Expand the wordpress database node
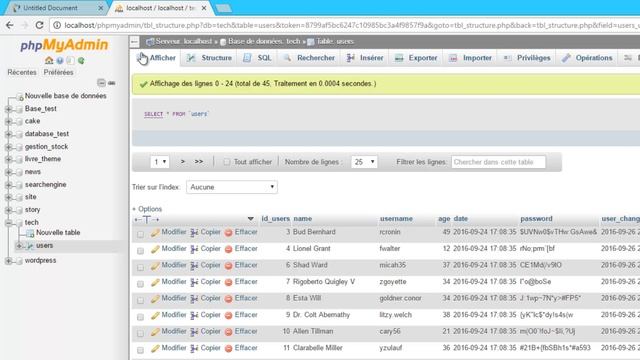Image resolution: width=640 pixels, height=360 pixels. (8, 261)
